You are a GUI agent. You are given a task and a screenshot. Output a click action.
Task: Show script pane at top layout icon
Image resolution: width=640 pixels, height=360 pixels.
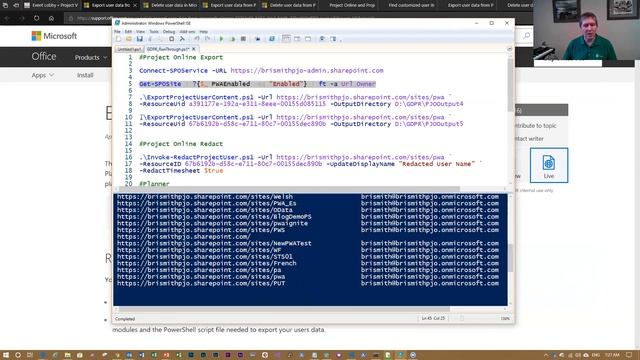286,39
